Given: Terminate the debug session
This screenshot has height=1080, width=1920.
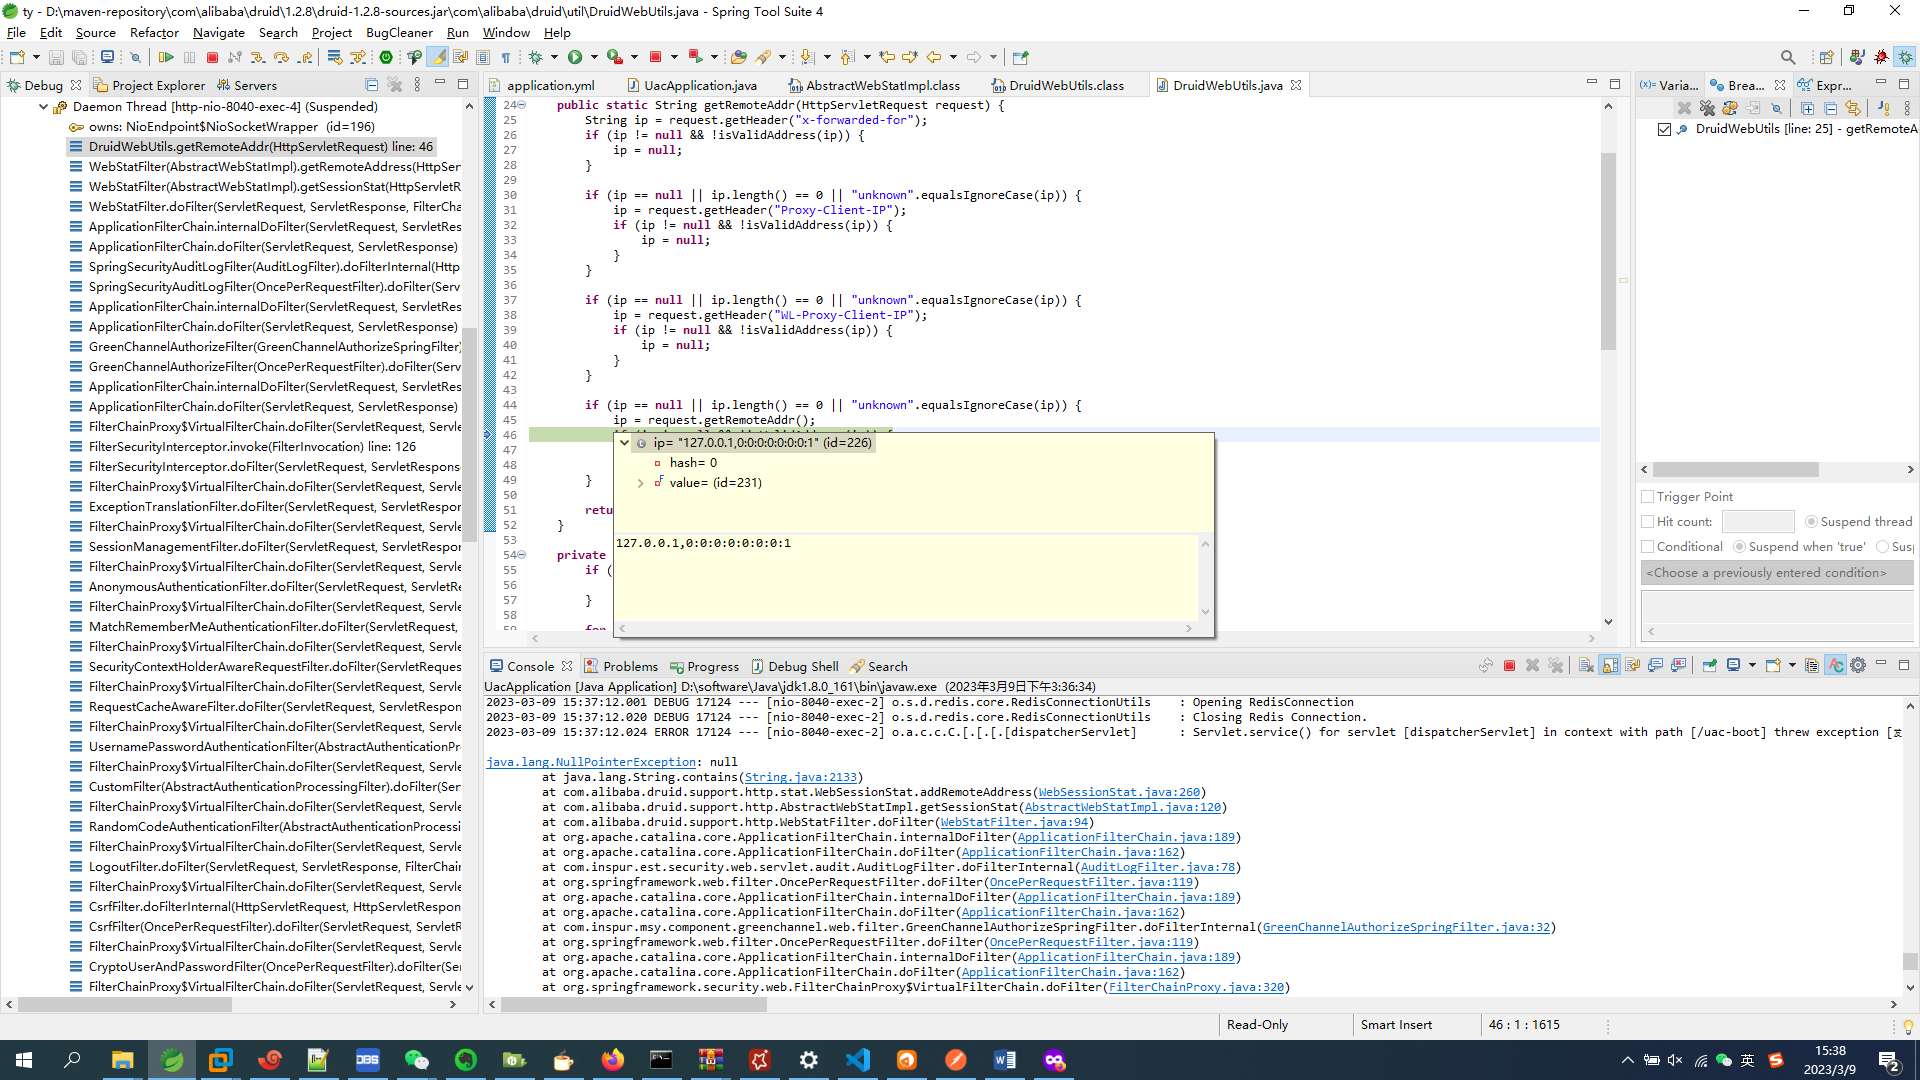Looking at the screenshot, I should coord(210,57).
